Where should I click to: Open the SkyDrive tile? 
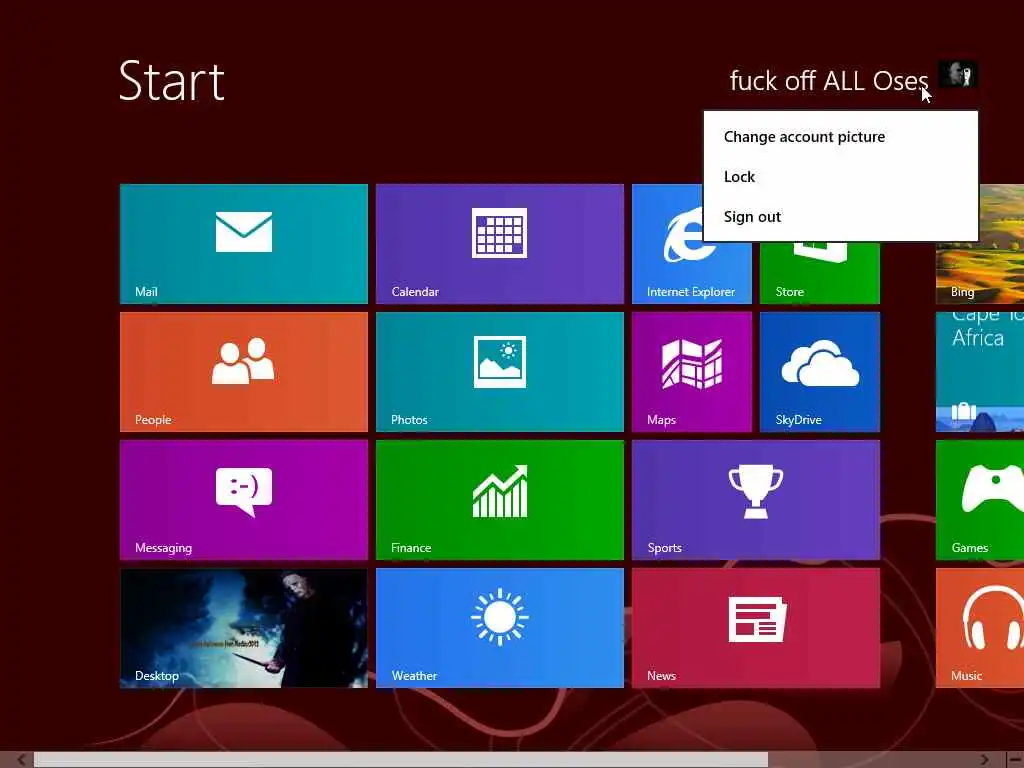820,372
